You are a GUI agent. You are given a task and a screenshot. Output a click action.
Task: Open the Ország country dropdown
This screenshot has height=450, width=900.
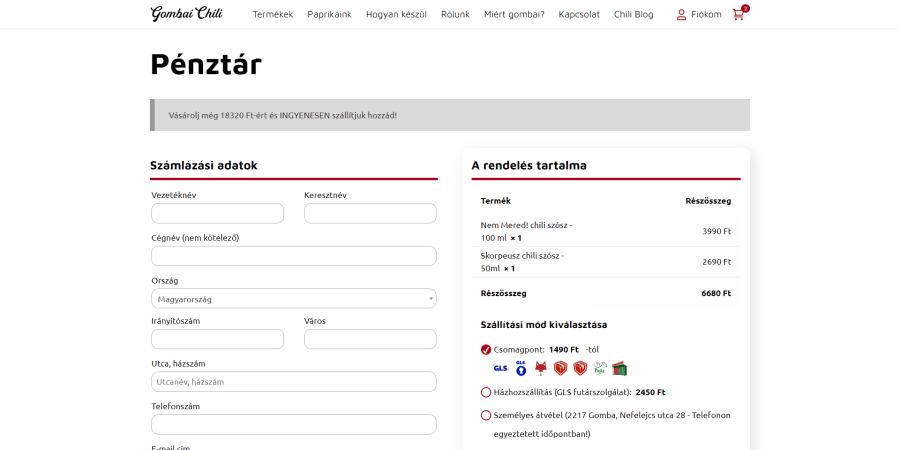pos(294,299)
